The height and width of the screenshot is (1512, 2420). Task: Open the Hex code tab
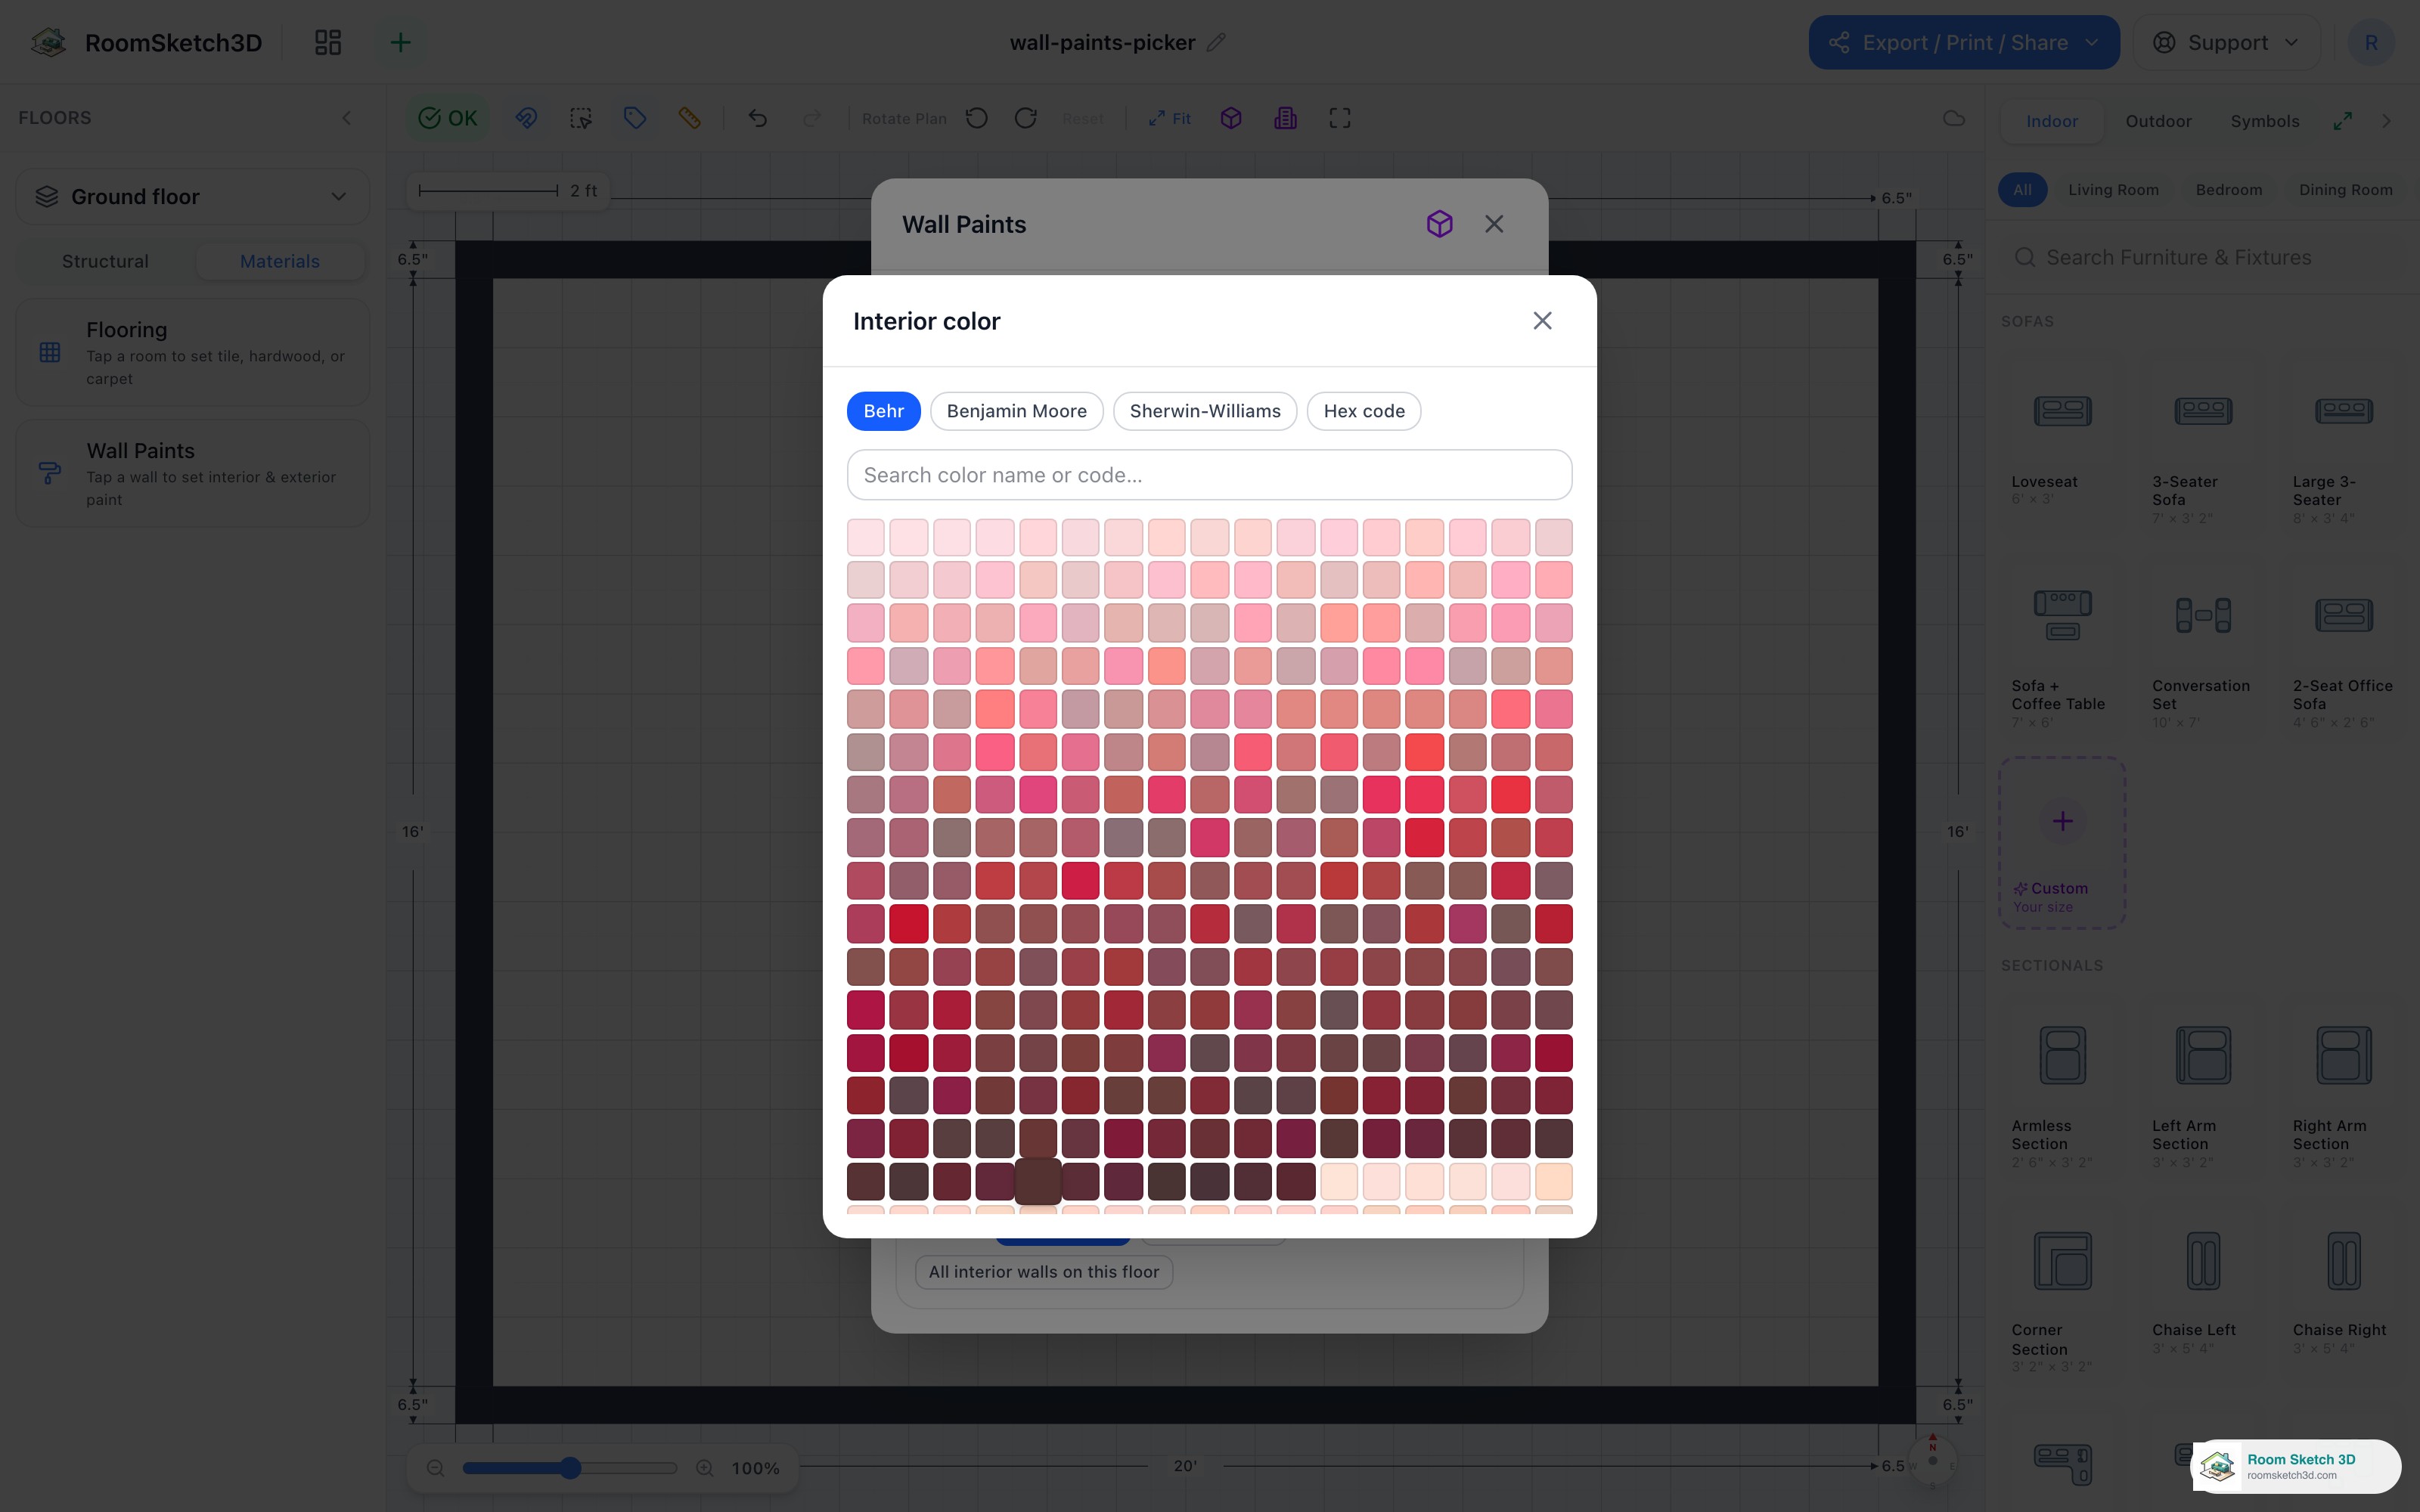(1363, 411)
